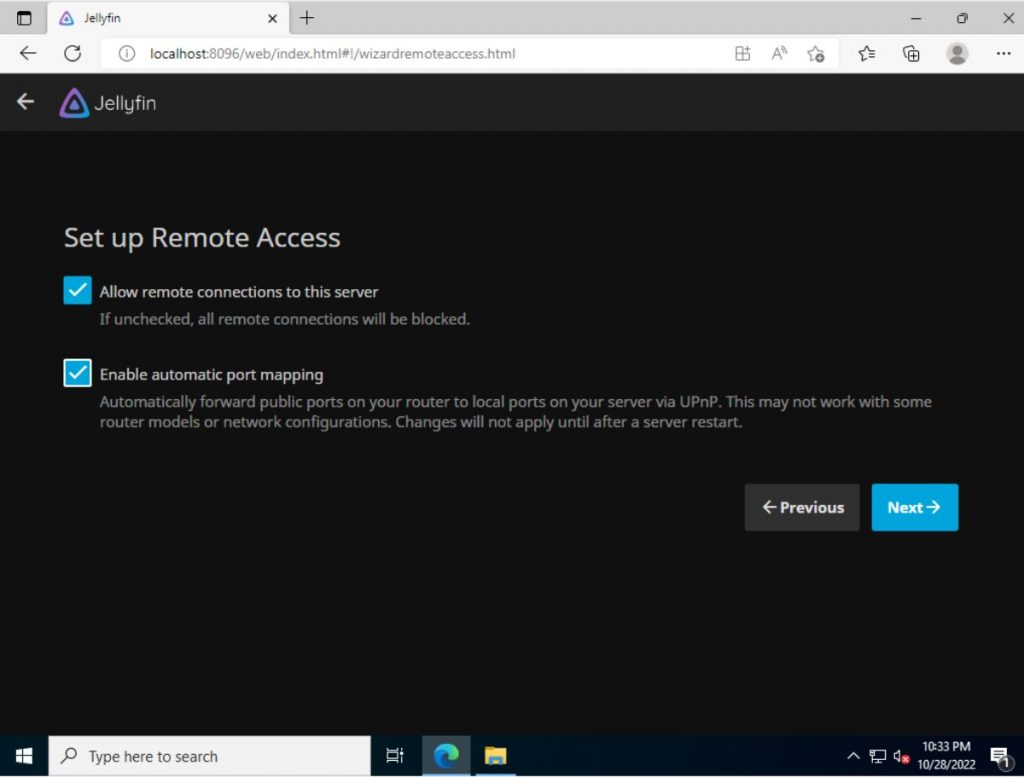This screenshot has height=777, width=1024.
Task: Click the Next button
Action: 914,507
